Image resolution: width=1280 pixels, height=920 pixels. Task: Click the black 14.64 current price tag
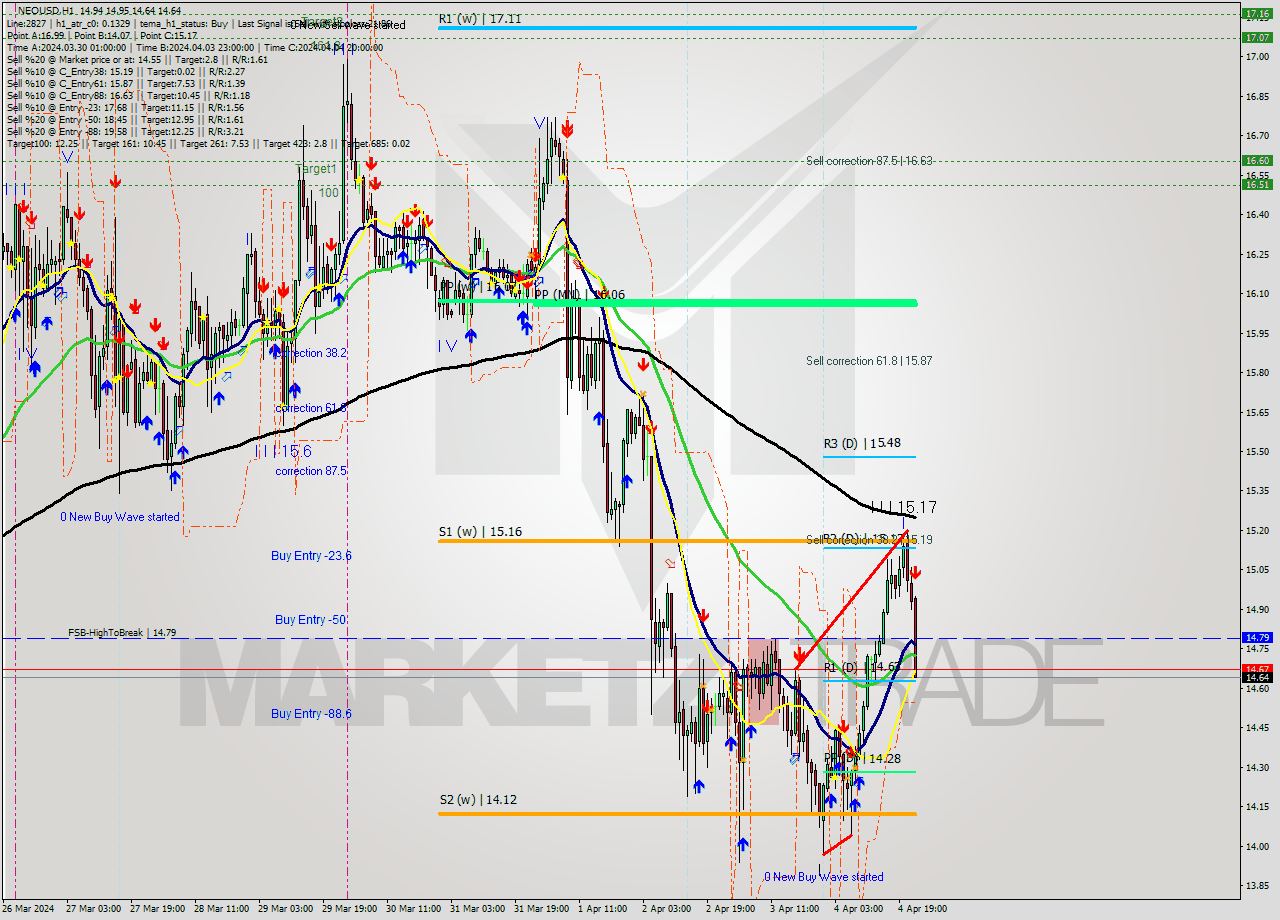point(1257,678)
